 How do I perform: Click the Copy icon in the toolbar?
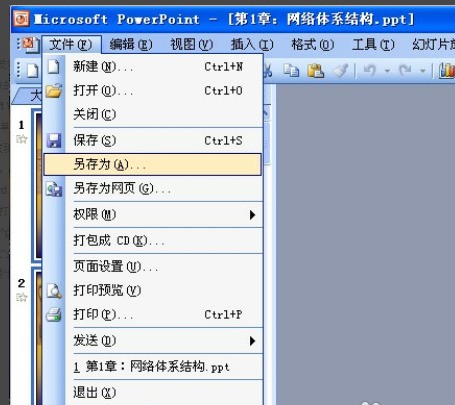(x=291, y=71)
